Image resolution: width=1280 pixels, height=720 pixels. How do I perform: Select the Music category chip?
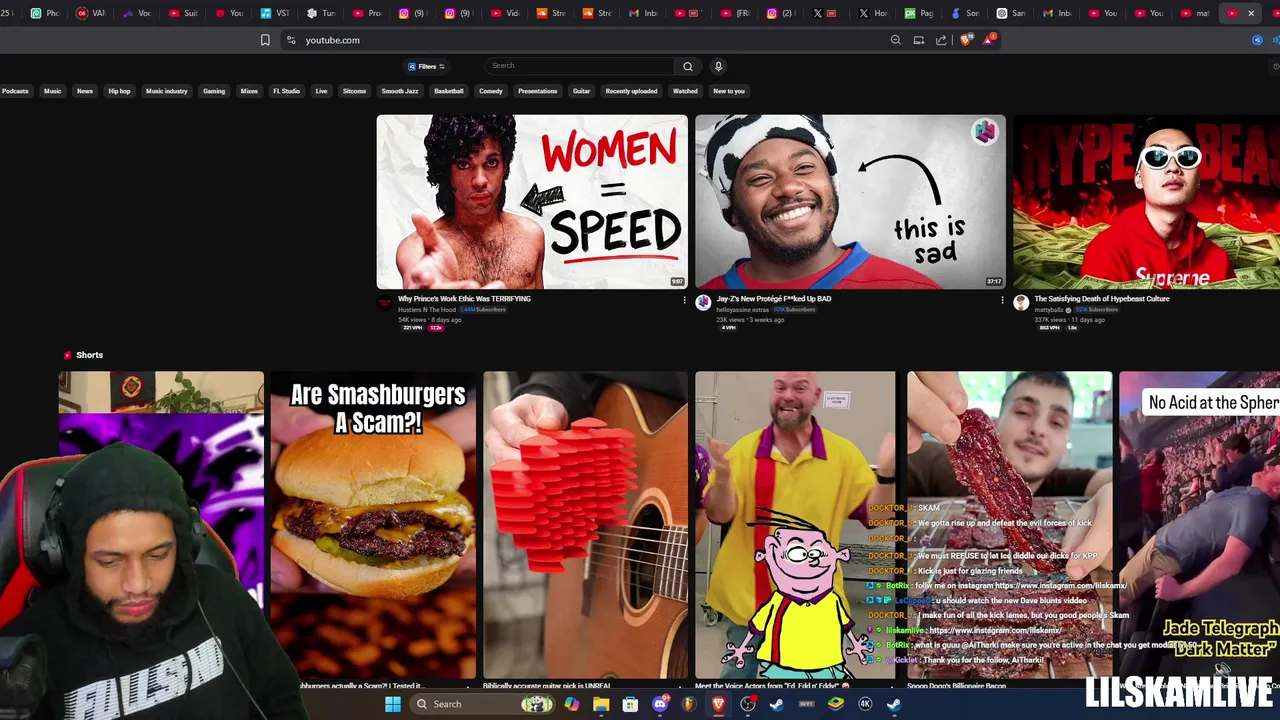pyautogui.click(x=52, y=91)
